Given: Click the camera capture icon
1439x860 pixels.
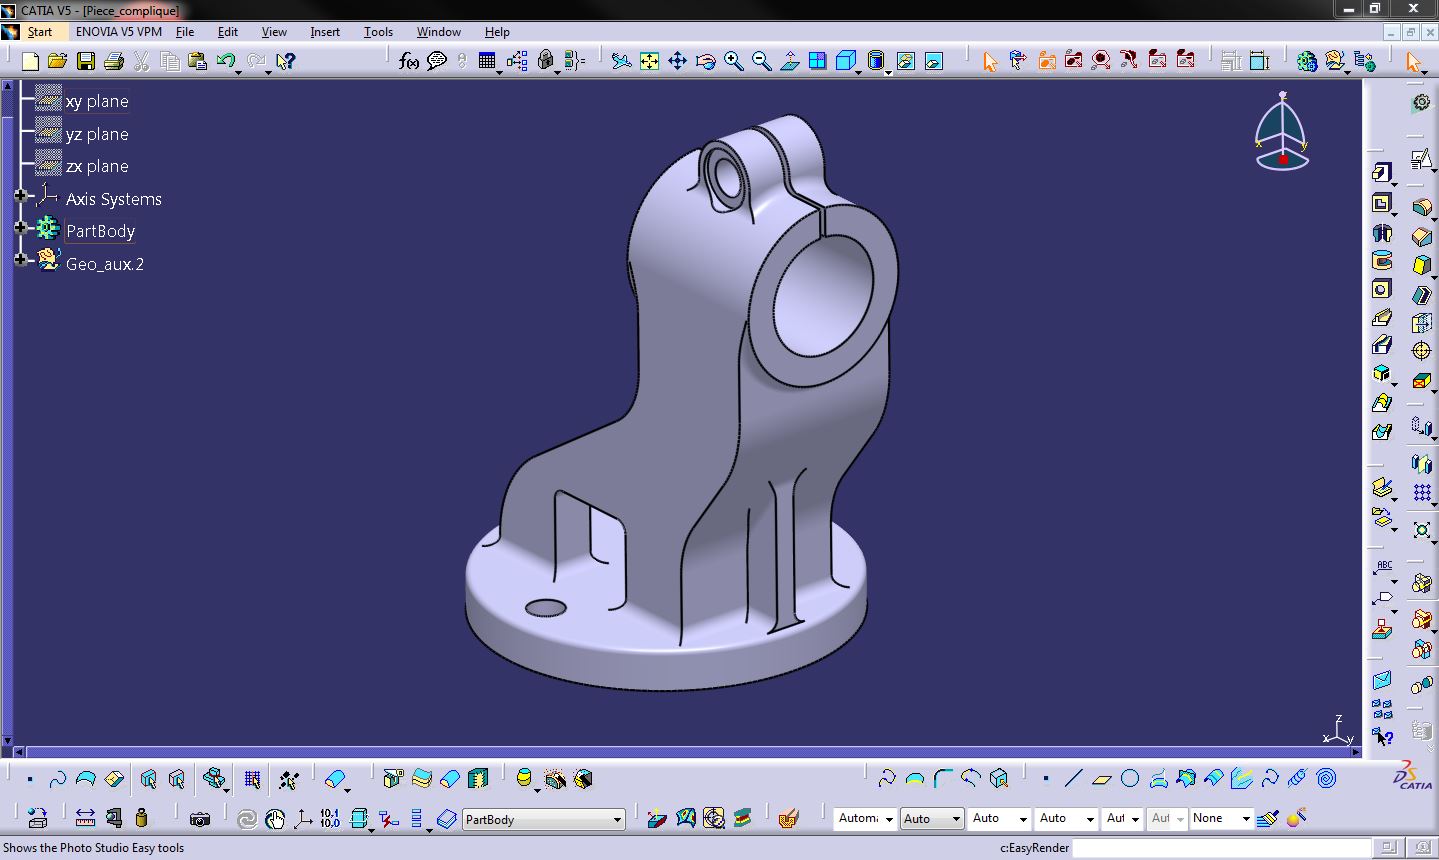Looking at the screenshot, I should [200, 819].
